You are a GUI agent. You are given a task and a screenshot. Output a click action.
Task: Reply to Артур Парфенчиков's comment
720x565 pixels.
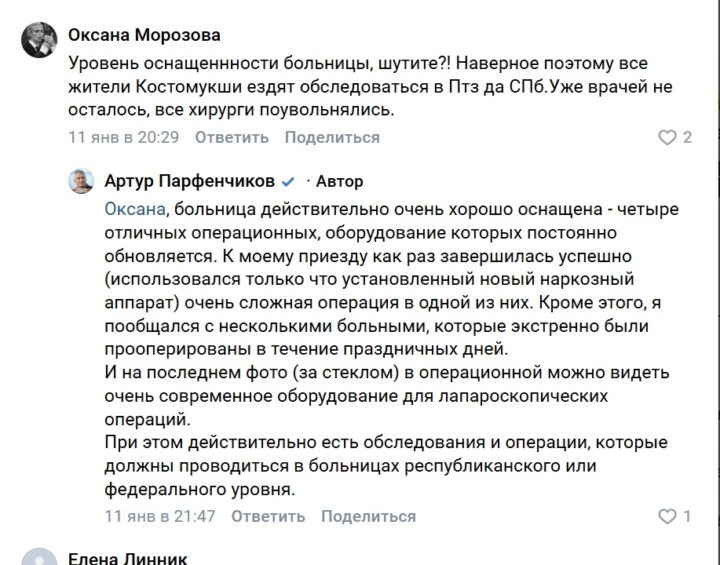pos(268,516)
